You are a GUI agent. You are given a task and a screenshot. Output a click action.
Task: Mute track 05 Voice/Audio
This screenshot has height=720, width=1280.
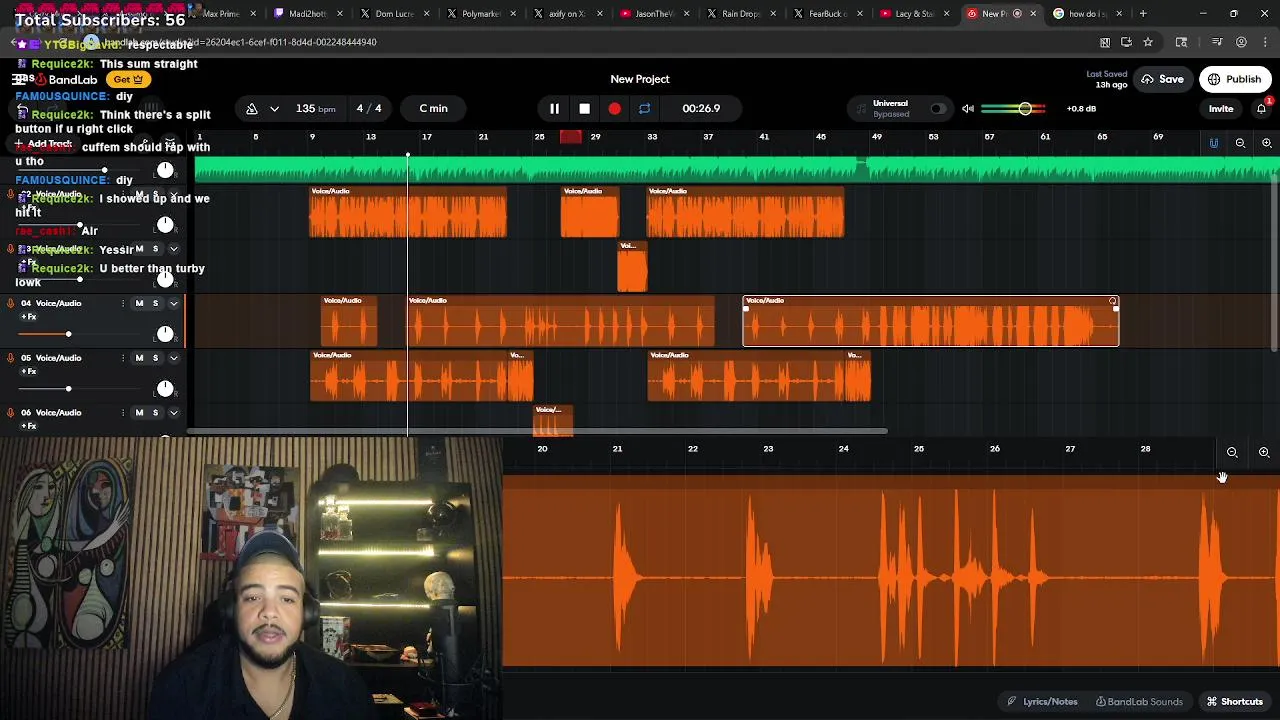(x=139, y=358)
